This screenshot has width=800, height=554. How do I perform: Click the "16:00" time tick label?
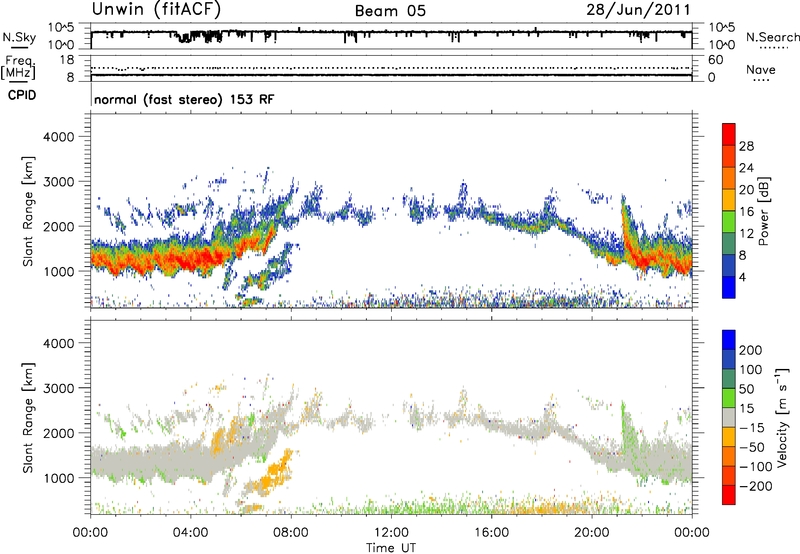[x=491, y=533]
